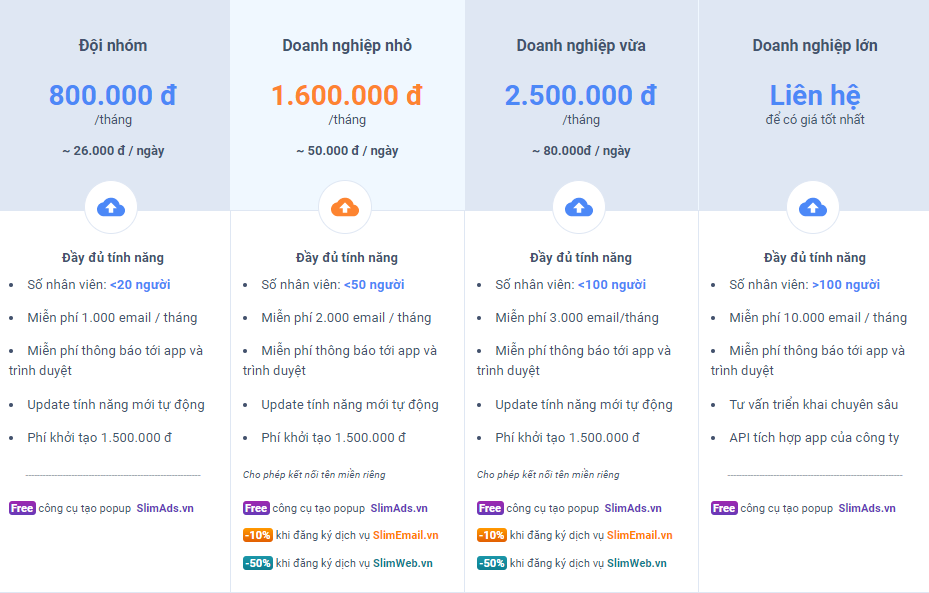
Task: Click the <50 người employee count text
Action: click(374, 284)
